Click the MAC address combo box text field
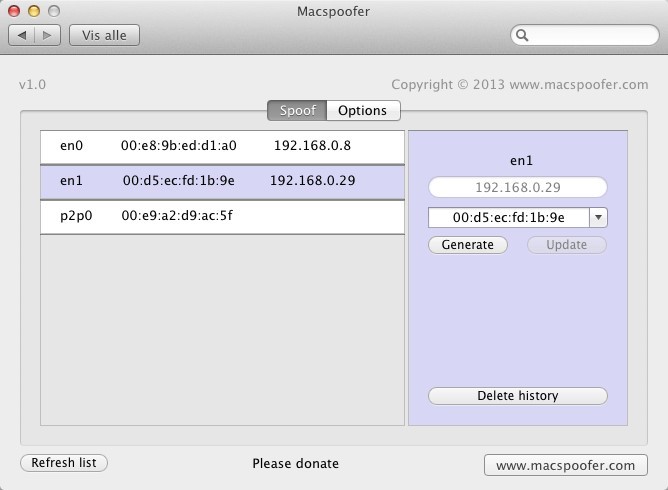The image size is (668, 490). tap(509, 218)
